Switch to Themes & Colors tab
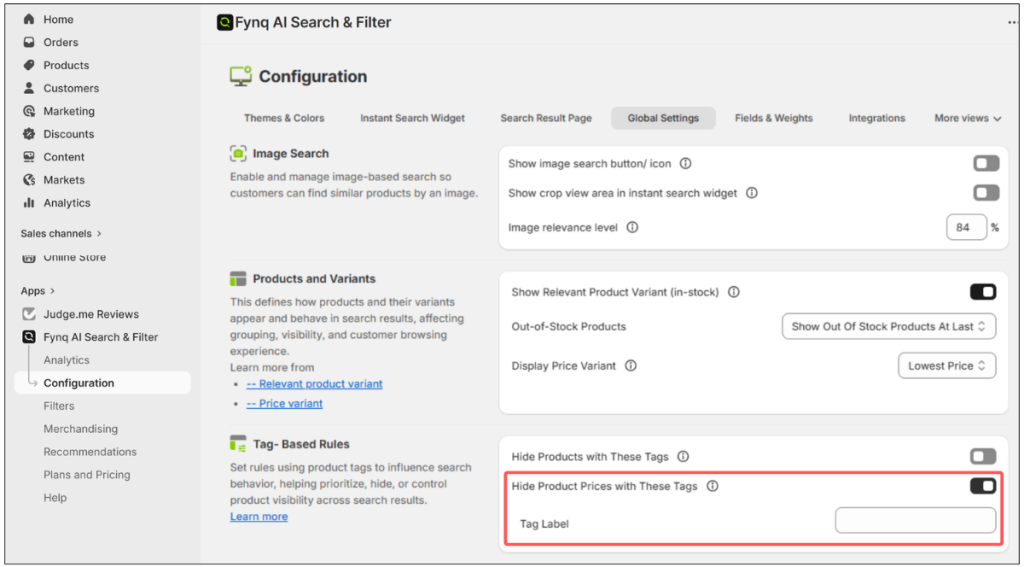Screen dimensions: 1024x567 tap(284, 118)
